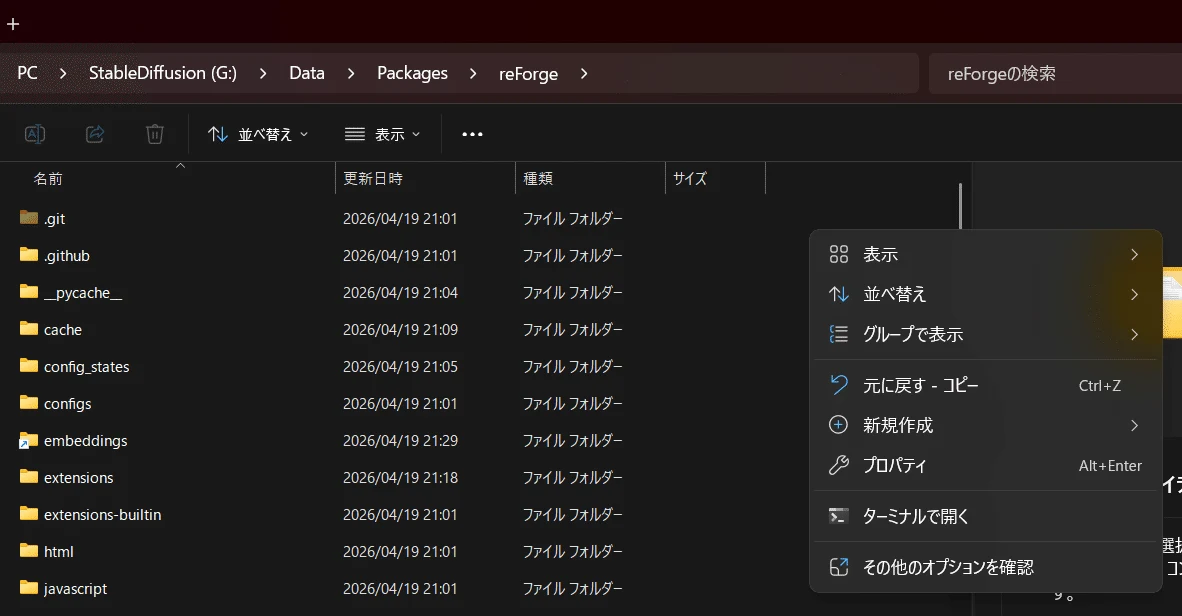Screen dimensions: 1182x616
Task: Expand chevron after Data breadcrumb
Action: 351,73
